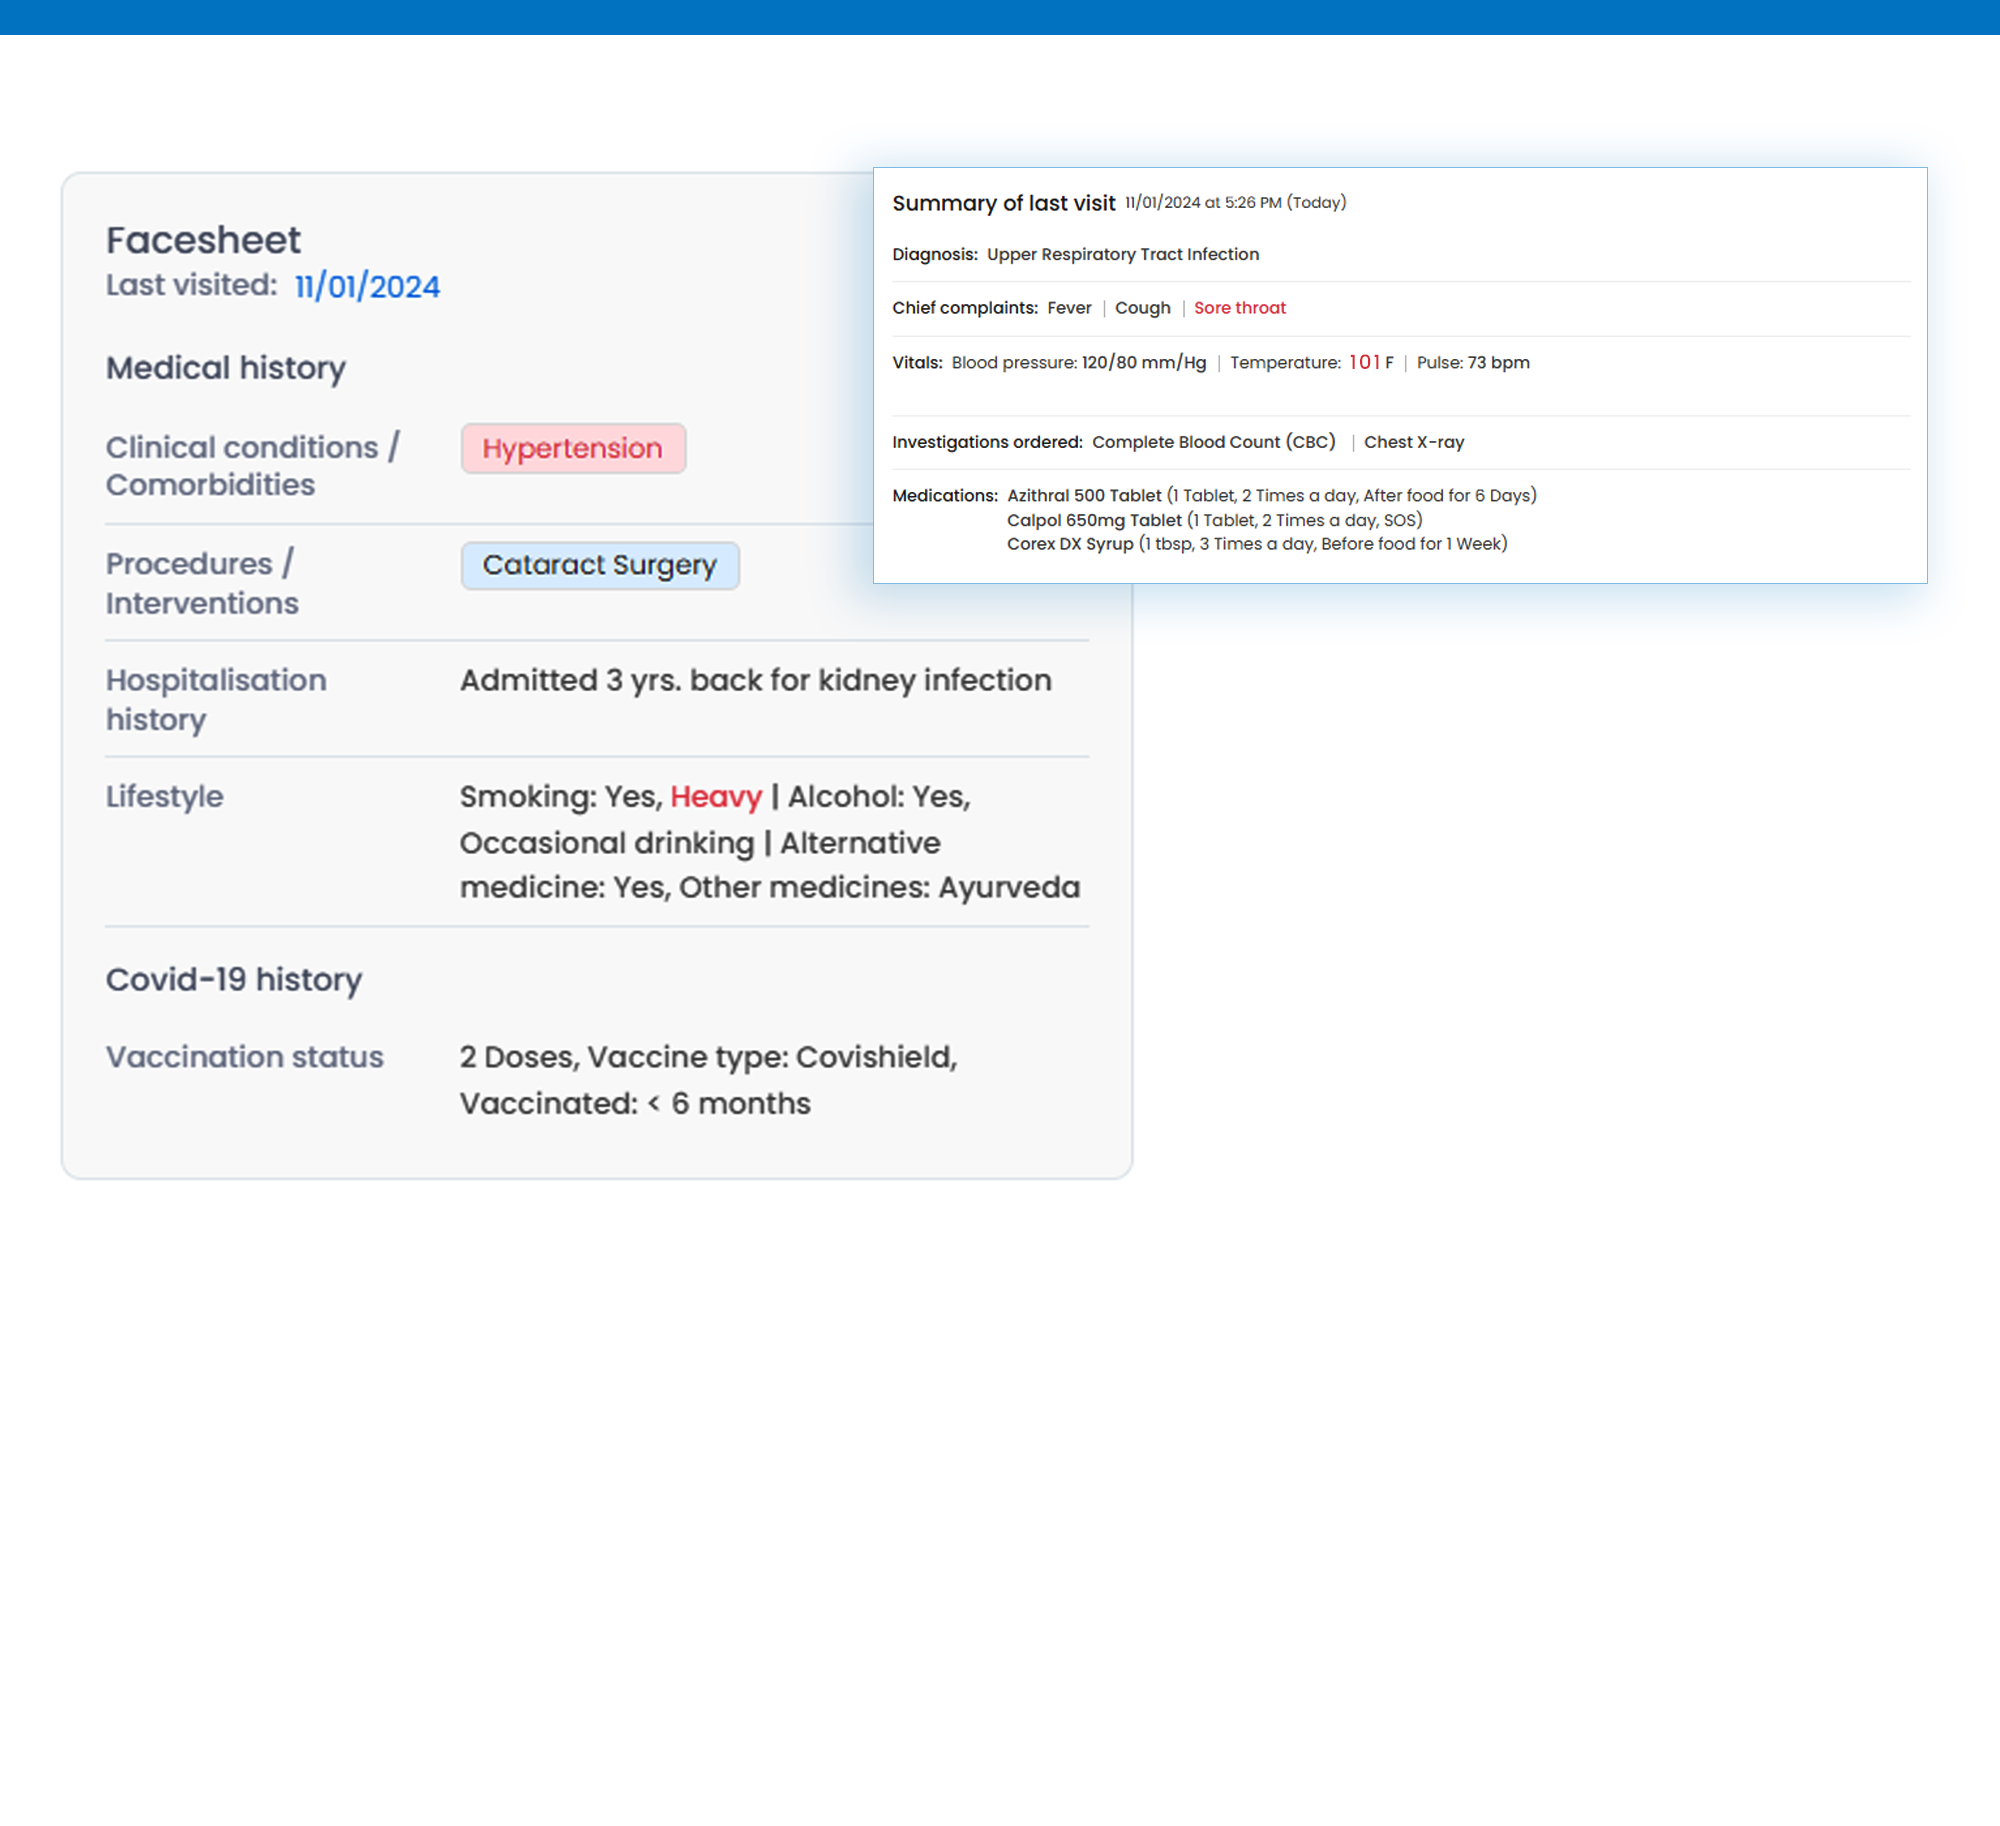Click the blood pressure 120/80 mm/Hg value
This screenshot has height=1826, width=2000.
1143,362
